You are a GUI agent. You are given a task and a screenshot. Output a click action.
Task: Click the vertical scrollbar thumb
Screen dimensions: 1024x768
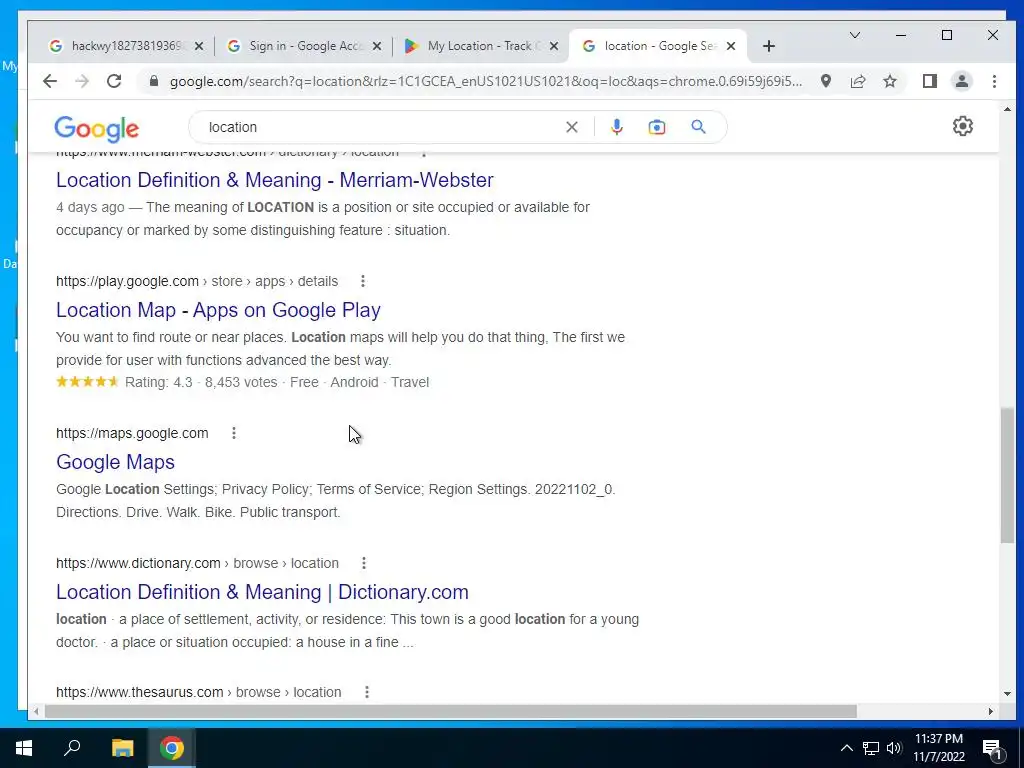tap(1007, 476)
